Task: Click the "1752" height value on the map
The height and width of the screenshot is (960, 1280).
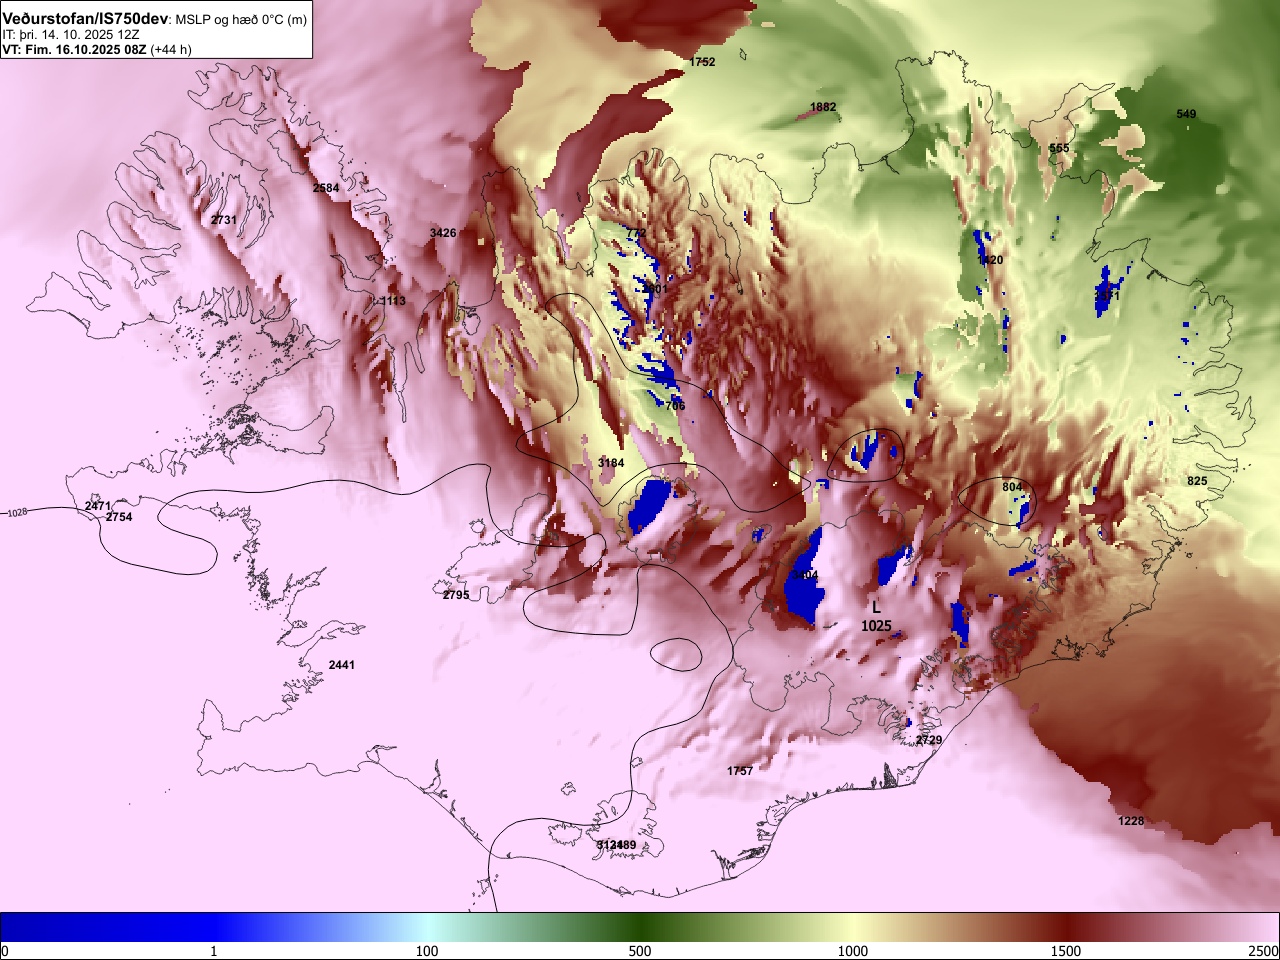Action: (x=703, y=62)
